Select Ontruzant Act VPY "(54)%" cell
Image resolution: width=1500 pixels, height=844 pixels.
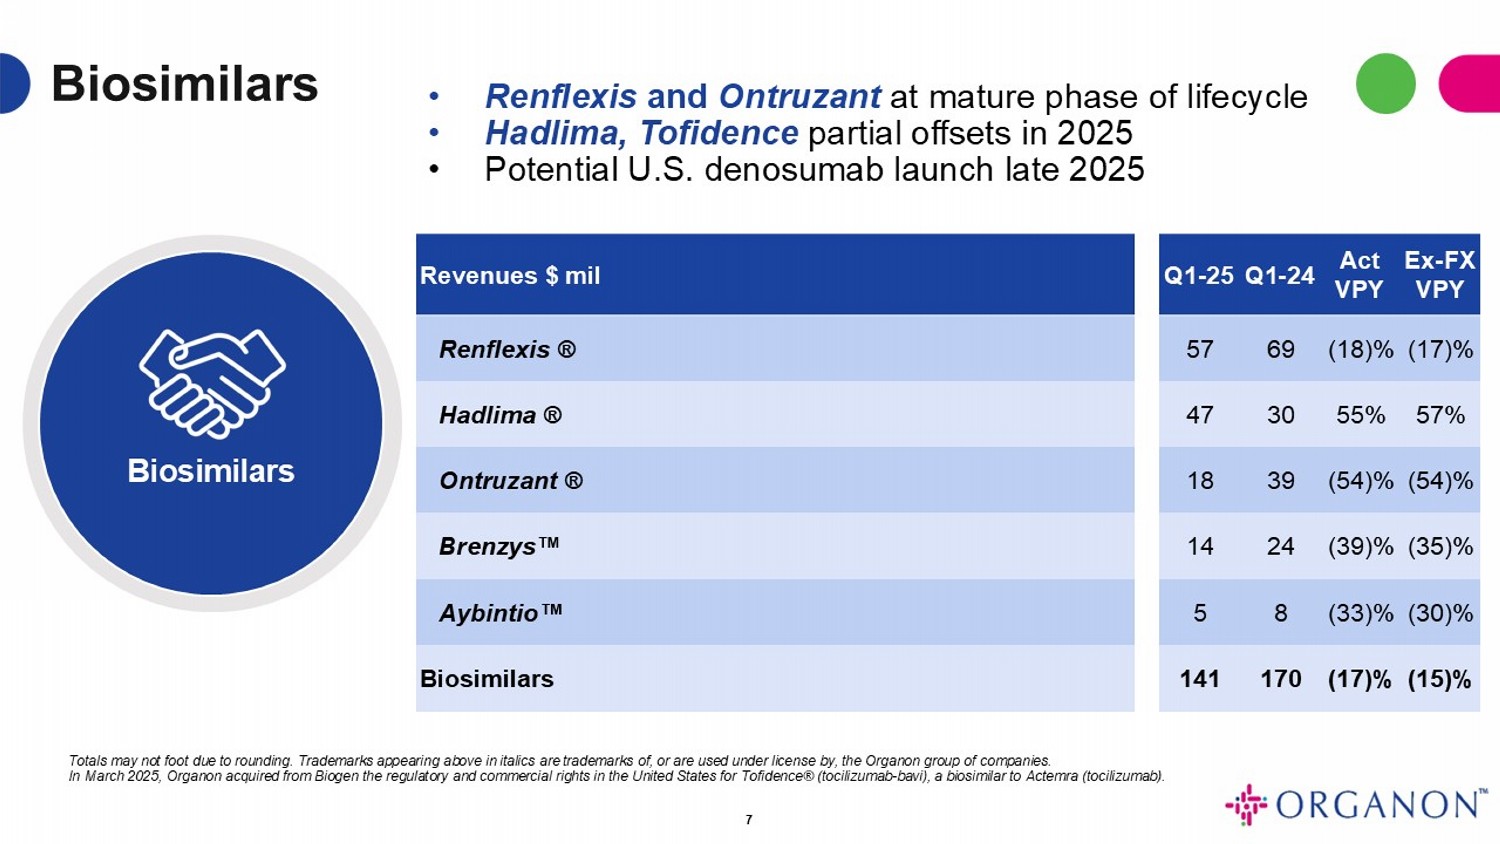tap(1361, 481)
